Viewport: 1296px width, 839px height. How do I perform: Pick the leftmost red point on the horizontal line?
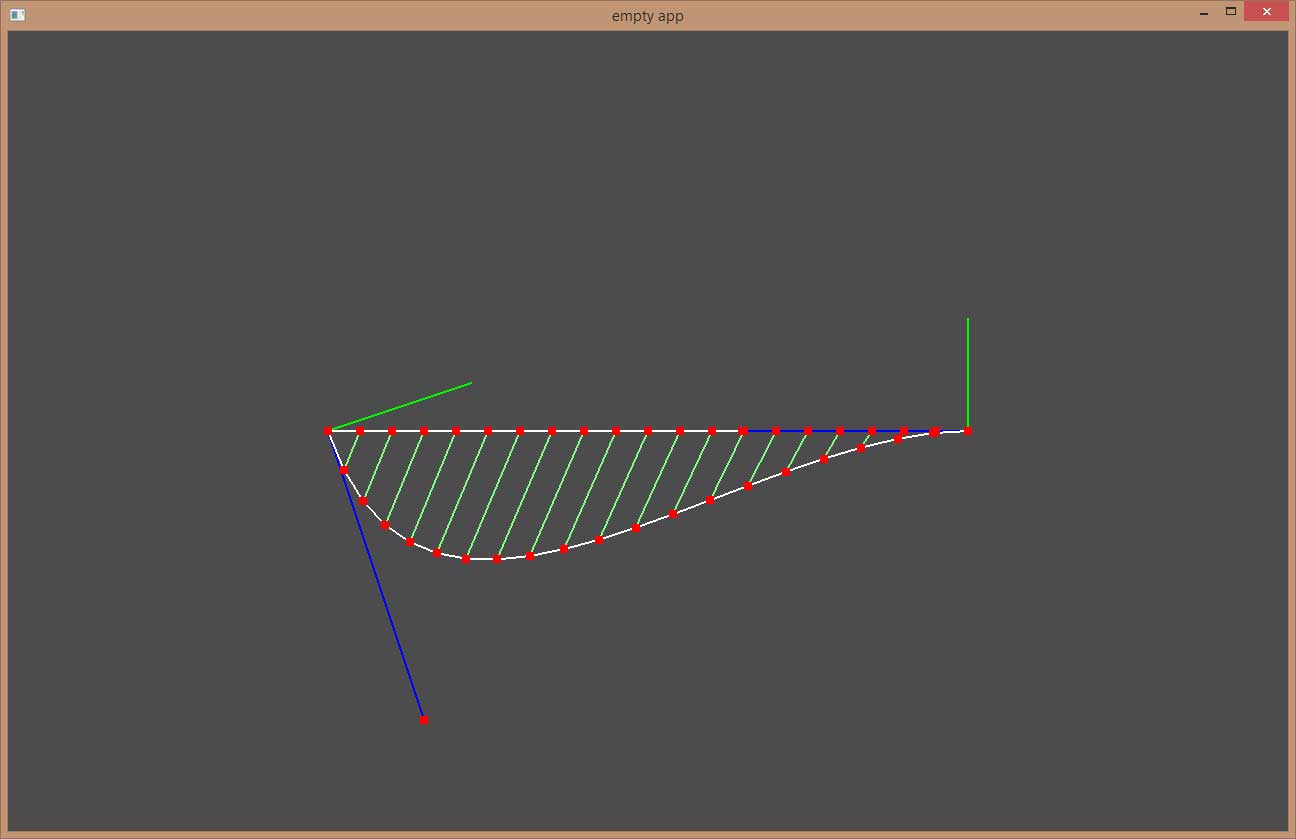pyautogui.click(x=328, y=431)
